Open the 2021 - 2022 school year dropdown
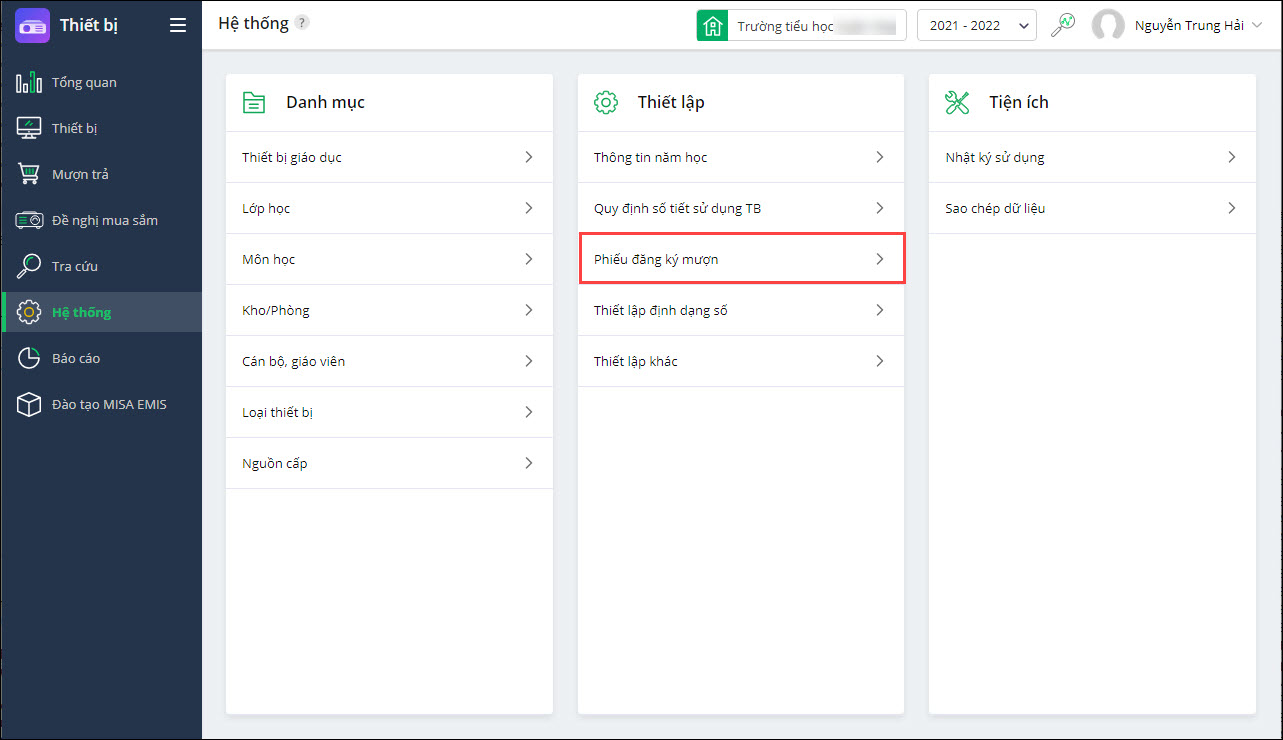 coord(976,25)
